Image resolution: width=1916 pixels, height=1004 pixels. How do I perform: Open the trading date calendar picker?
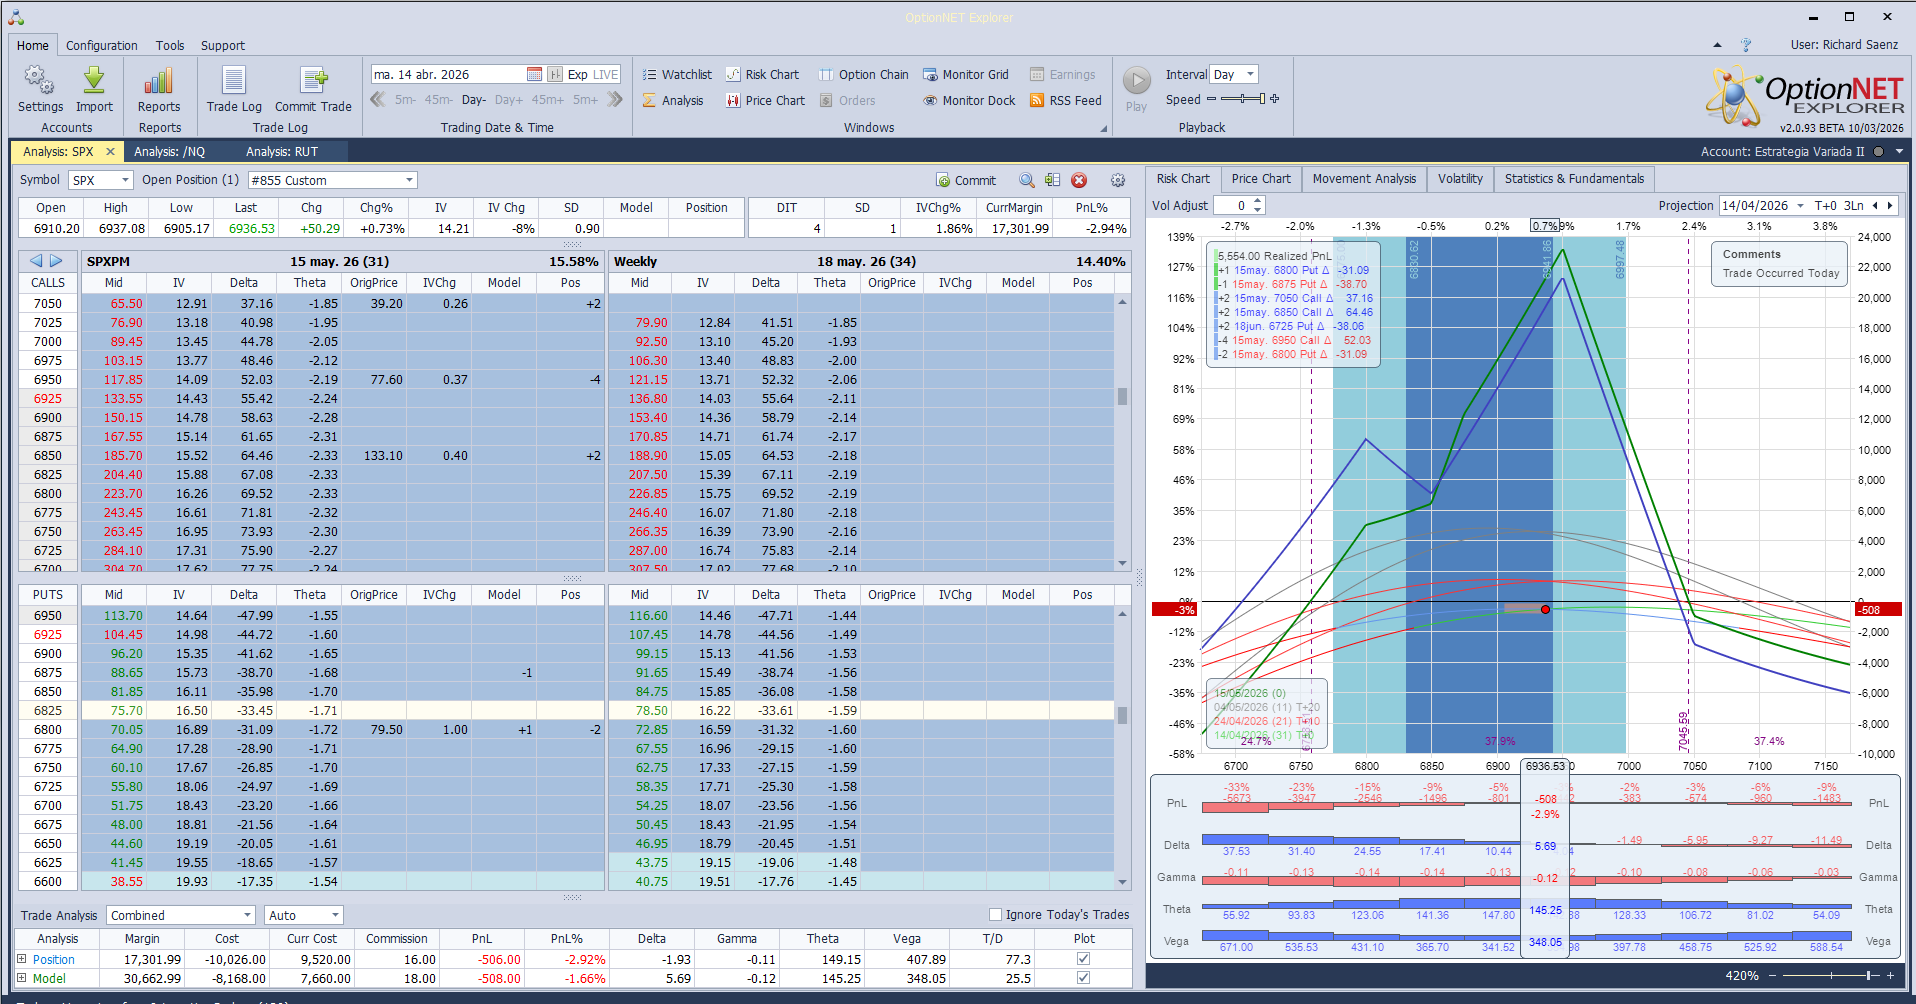[534, 74]
